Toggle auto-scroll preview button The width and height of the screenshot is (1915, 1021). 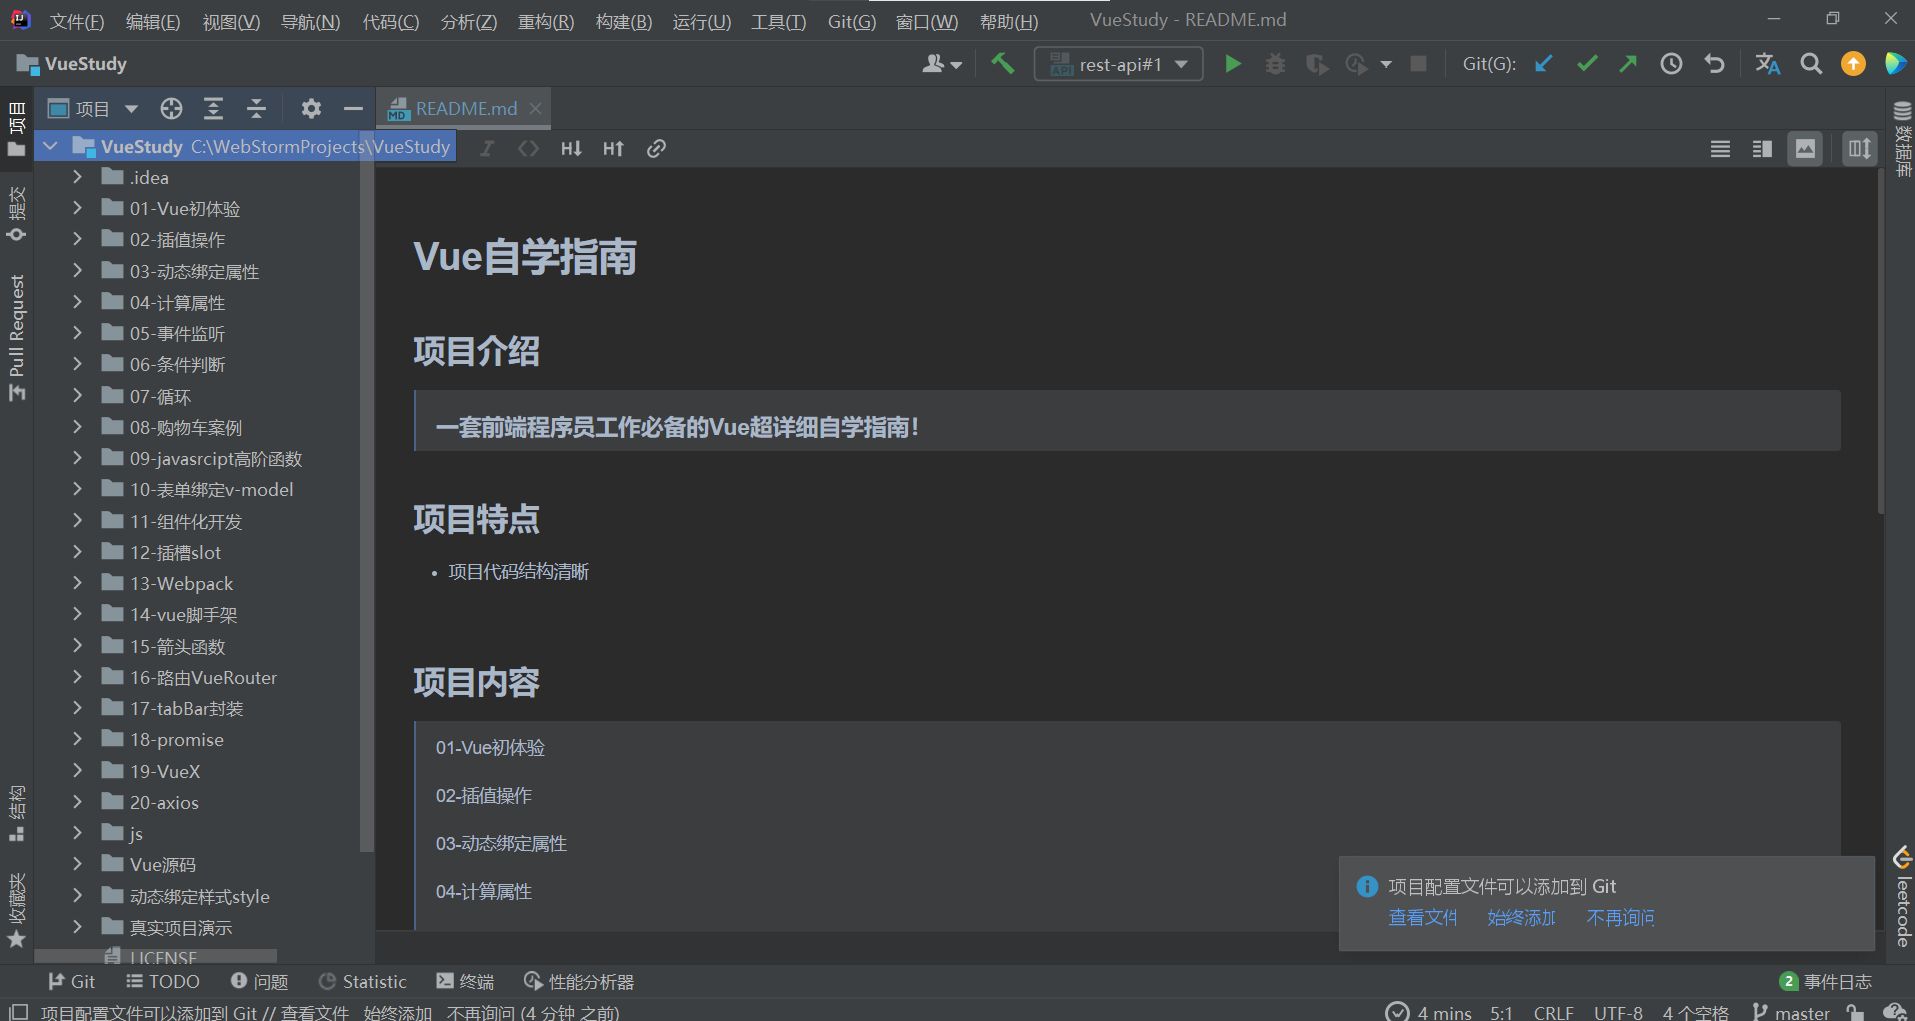pos(1859,149)
